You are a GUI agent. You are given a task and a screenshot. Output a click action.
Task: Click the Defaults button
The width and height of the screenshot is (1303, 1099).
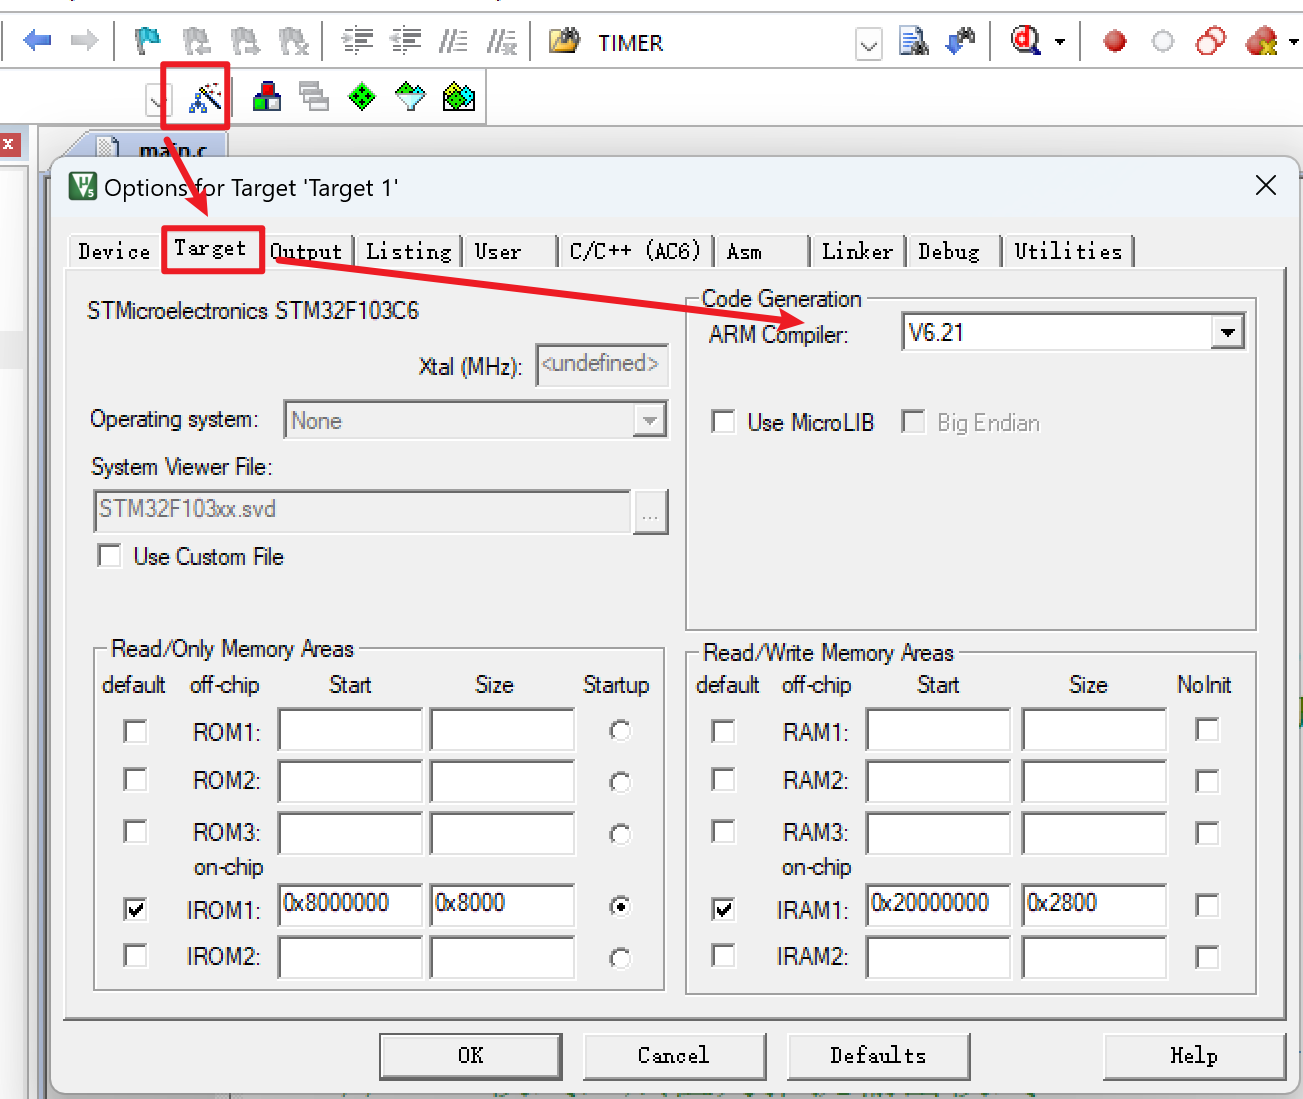[878, 1056]
